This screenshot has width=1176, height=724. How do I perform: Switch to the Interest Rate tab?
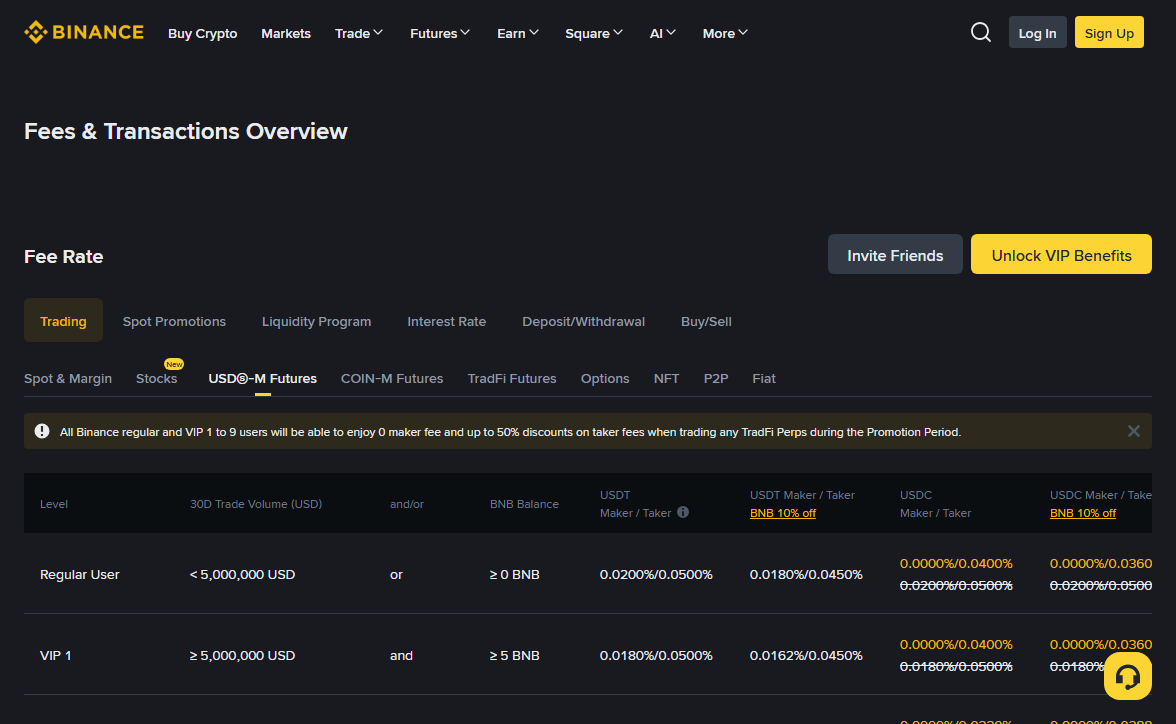click(x=446, y=321)
